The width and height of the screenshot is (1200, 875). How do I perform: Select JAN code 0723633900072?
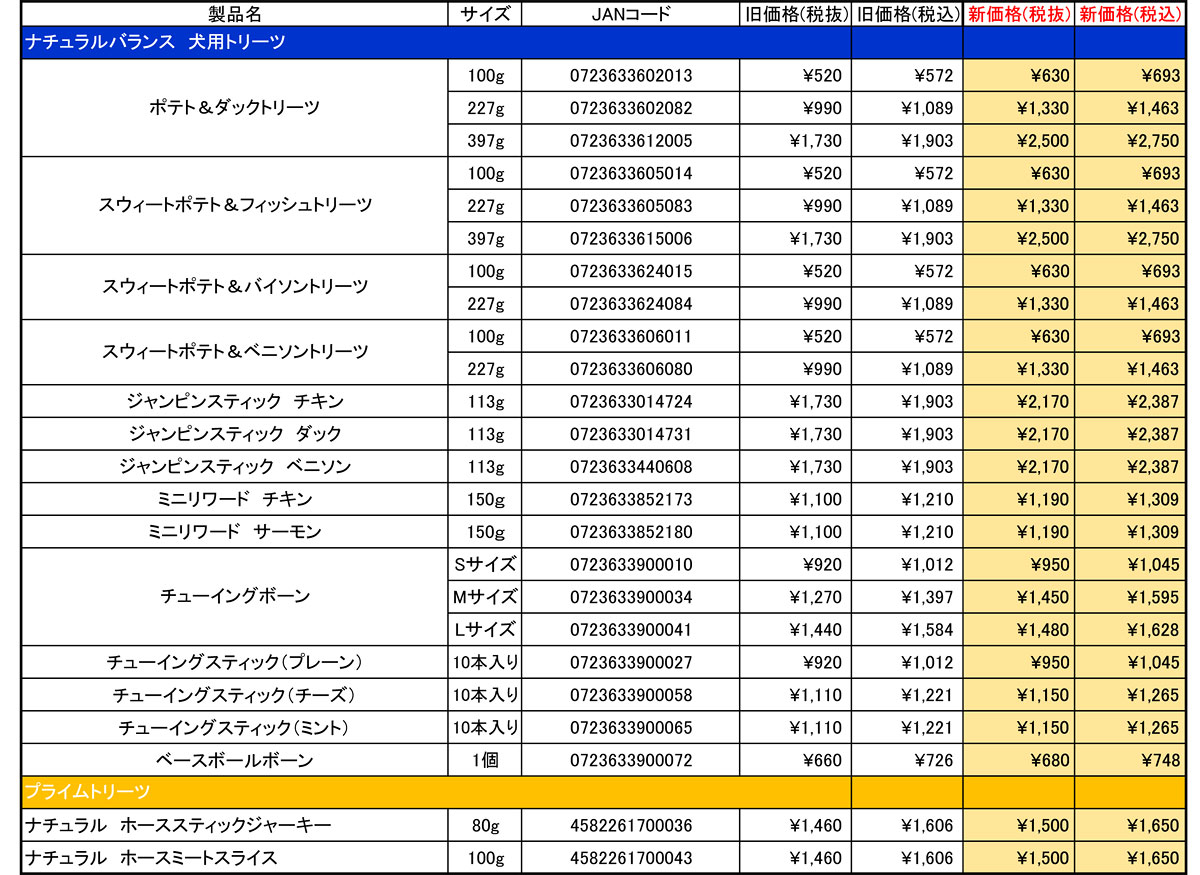pos(631,761)
